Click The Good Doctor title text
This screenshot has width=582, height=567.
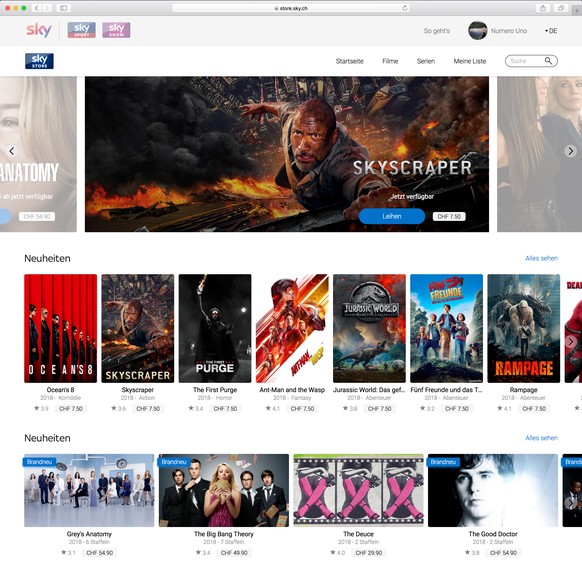coord(493,534)
